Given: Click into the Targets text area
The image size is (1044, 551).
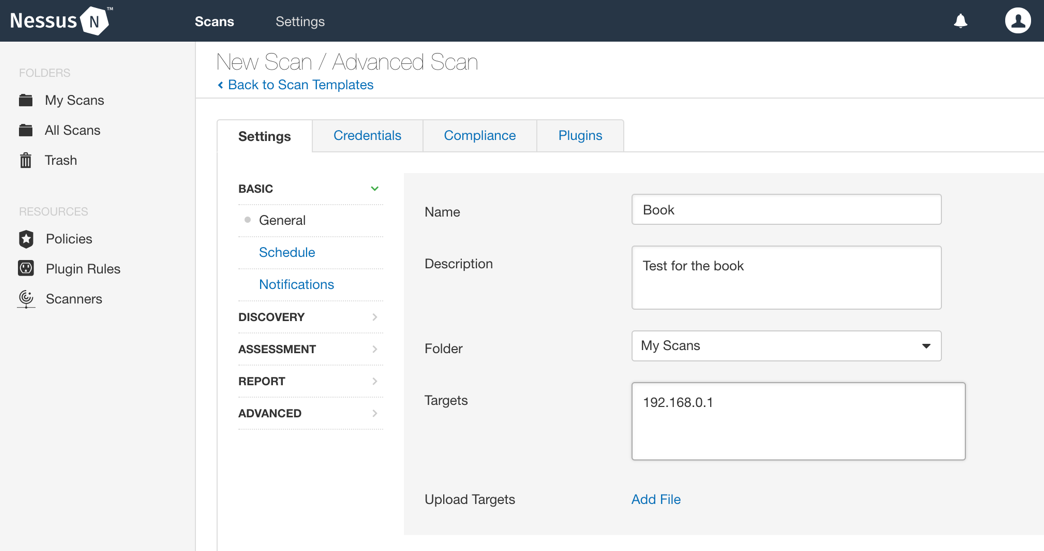Looking at the screenshot, I should click(x=798, y=421).
